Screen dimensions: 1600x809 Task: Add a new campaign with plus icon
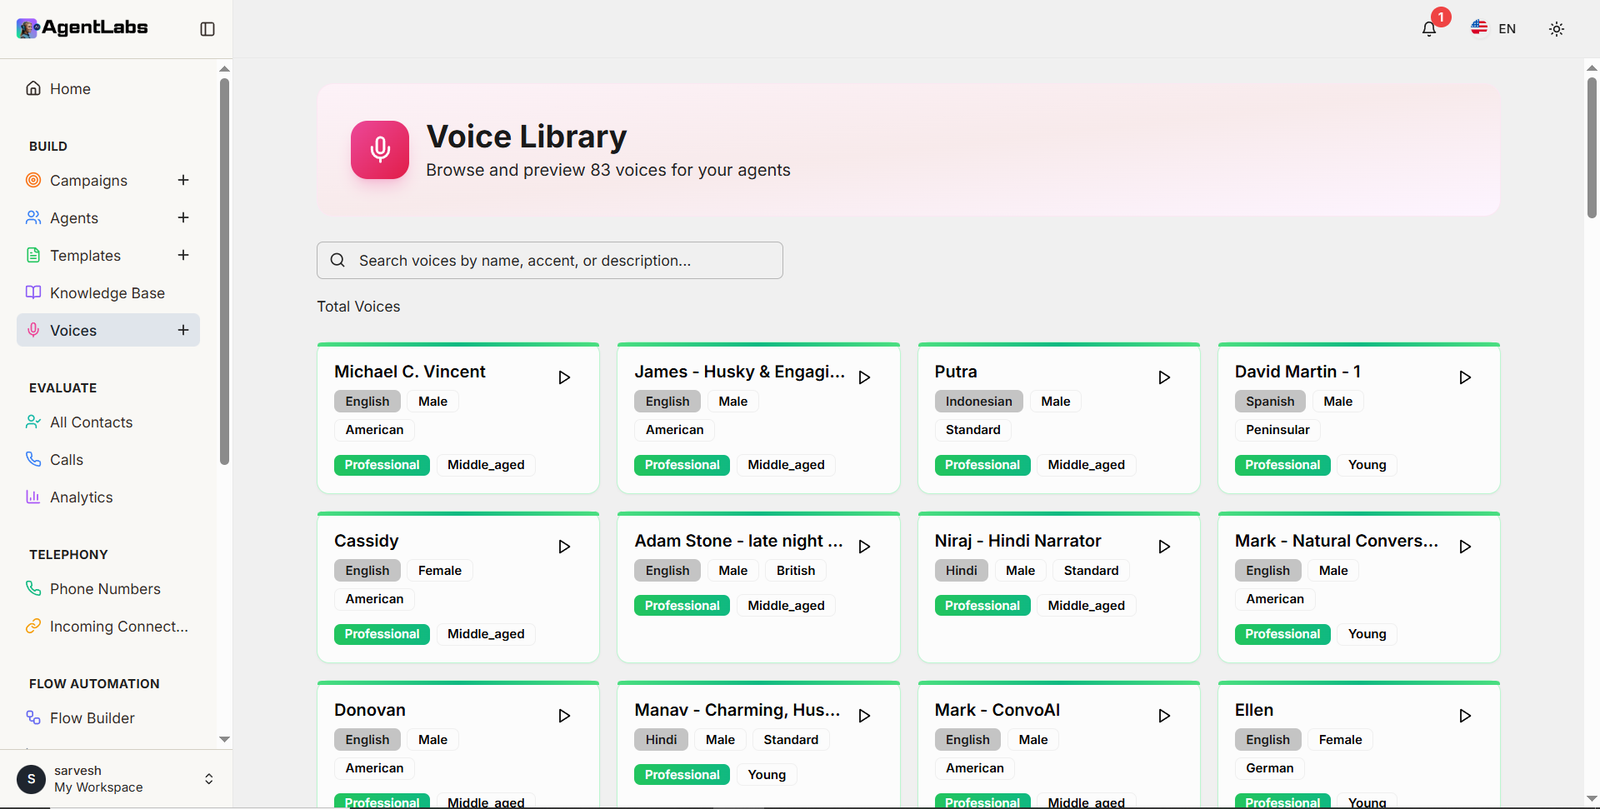point(183,180)
